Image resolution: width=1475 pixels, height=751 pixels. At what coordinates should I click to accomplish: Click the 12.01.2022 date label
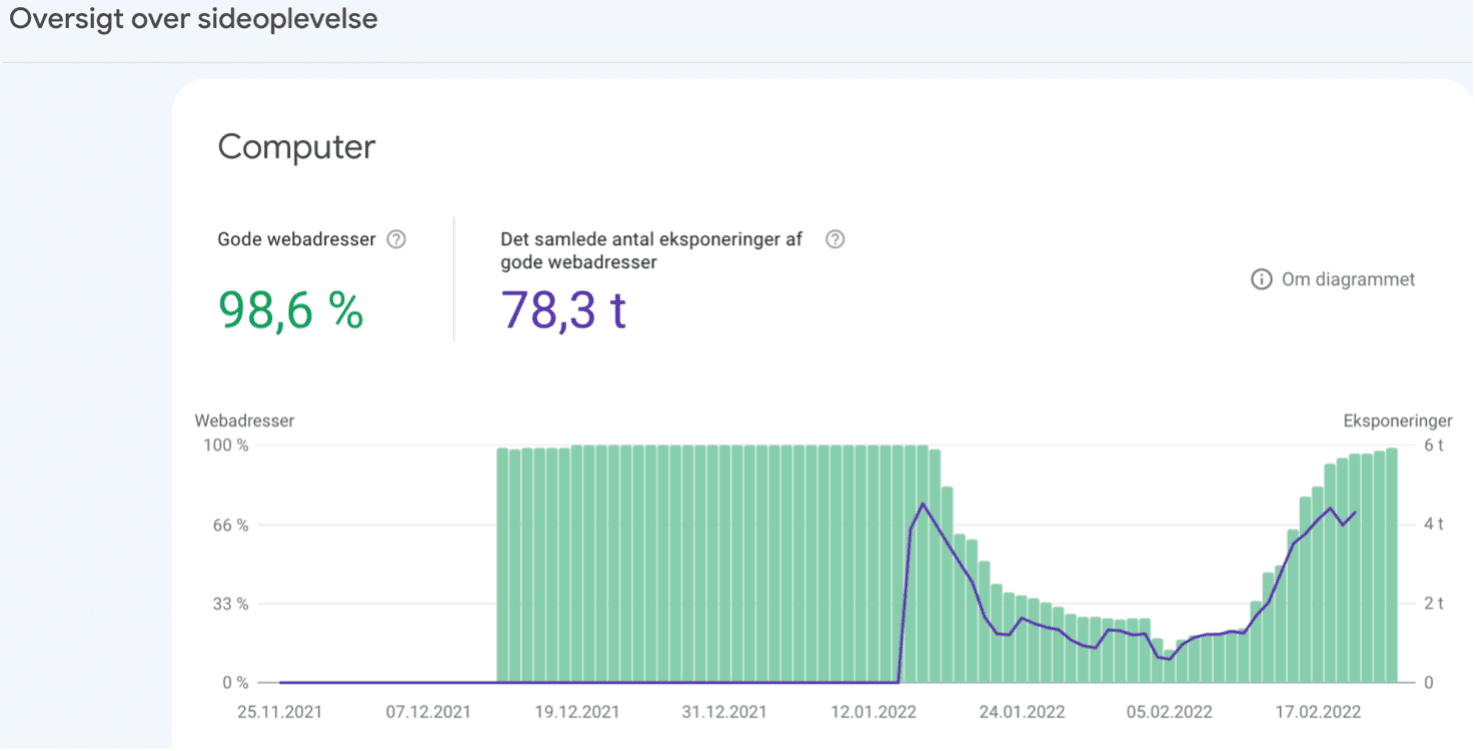[x=874, y=713]
